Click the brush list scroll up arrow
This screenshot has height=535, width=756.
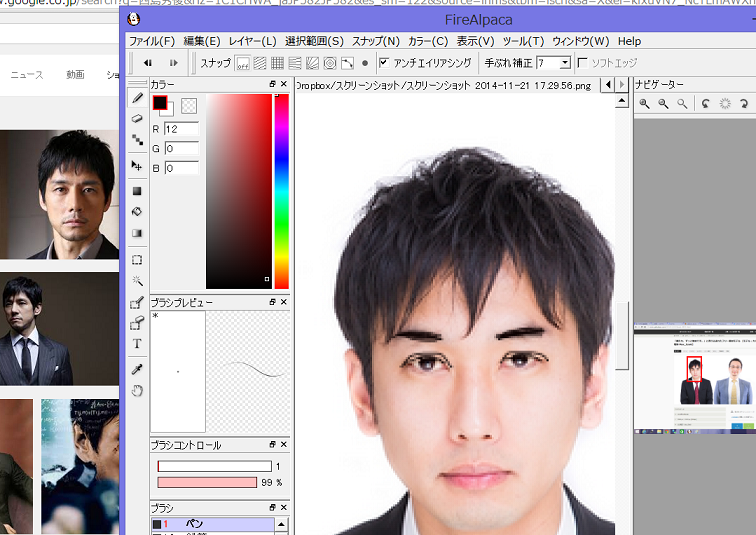click(x=281, y=524)
